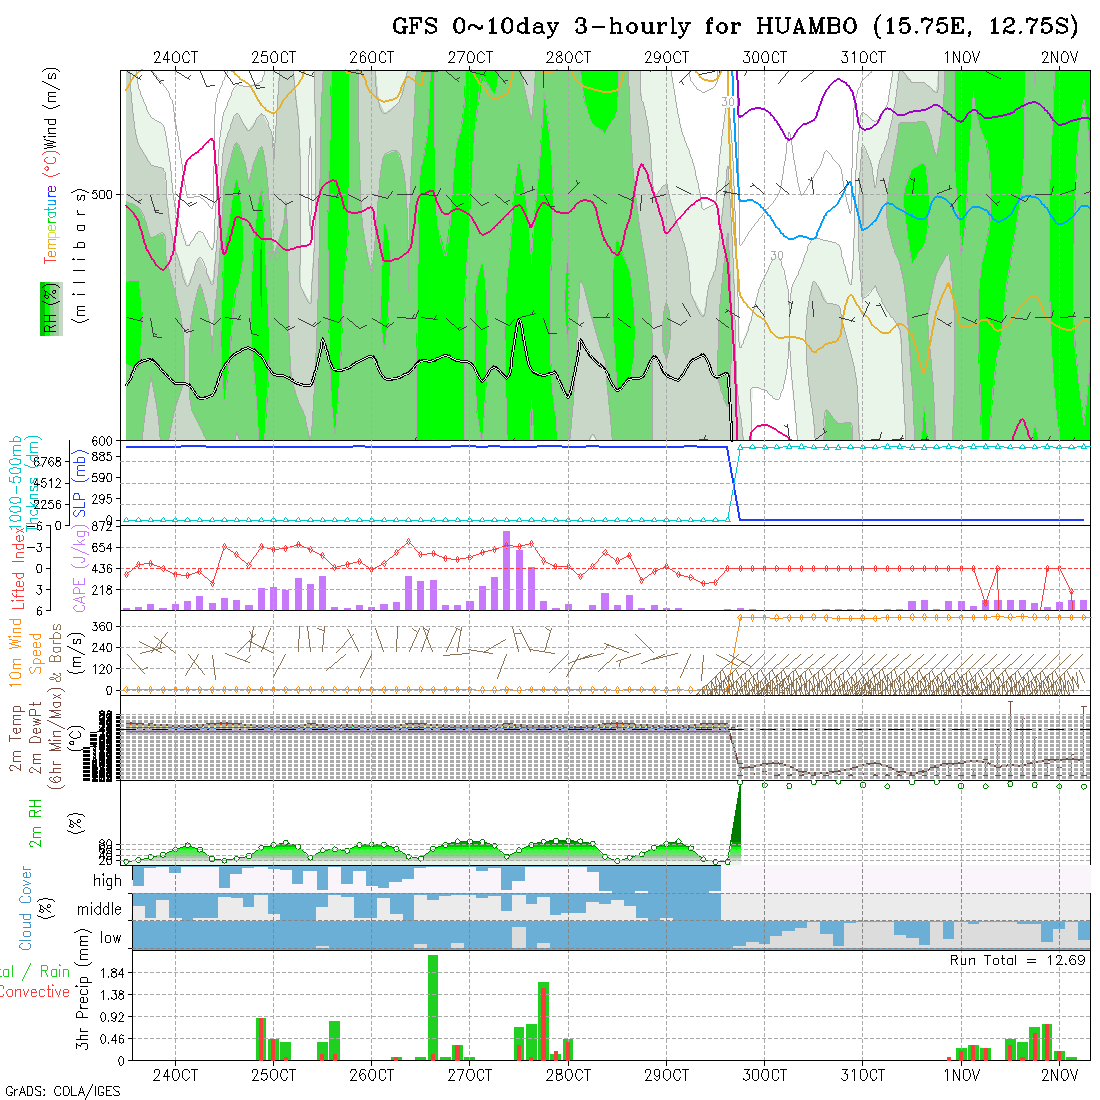
Task: Click the GrADS: COLA/IGES credit text
Action: [x=62, y=1091]
